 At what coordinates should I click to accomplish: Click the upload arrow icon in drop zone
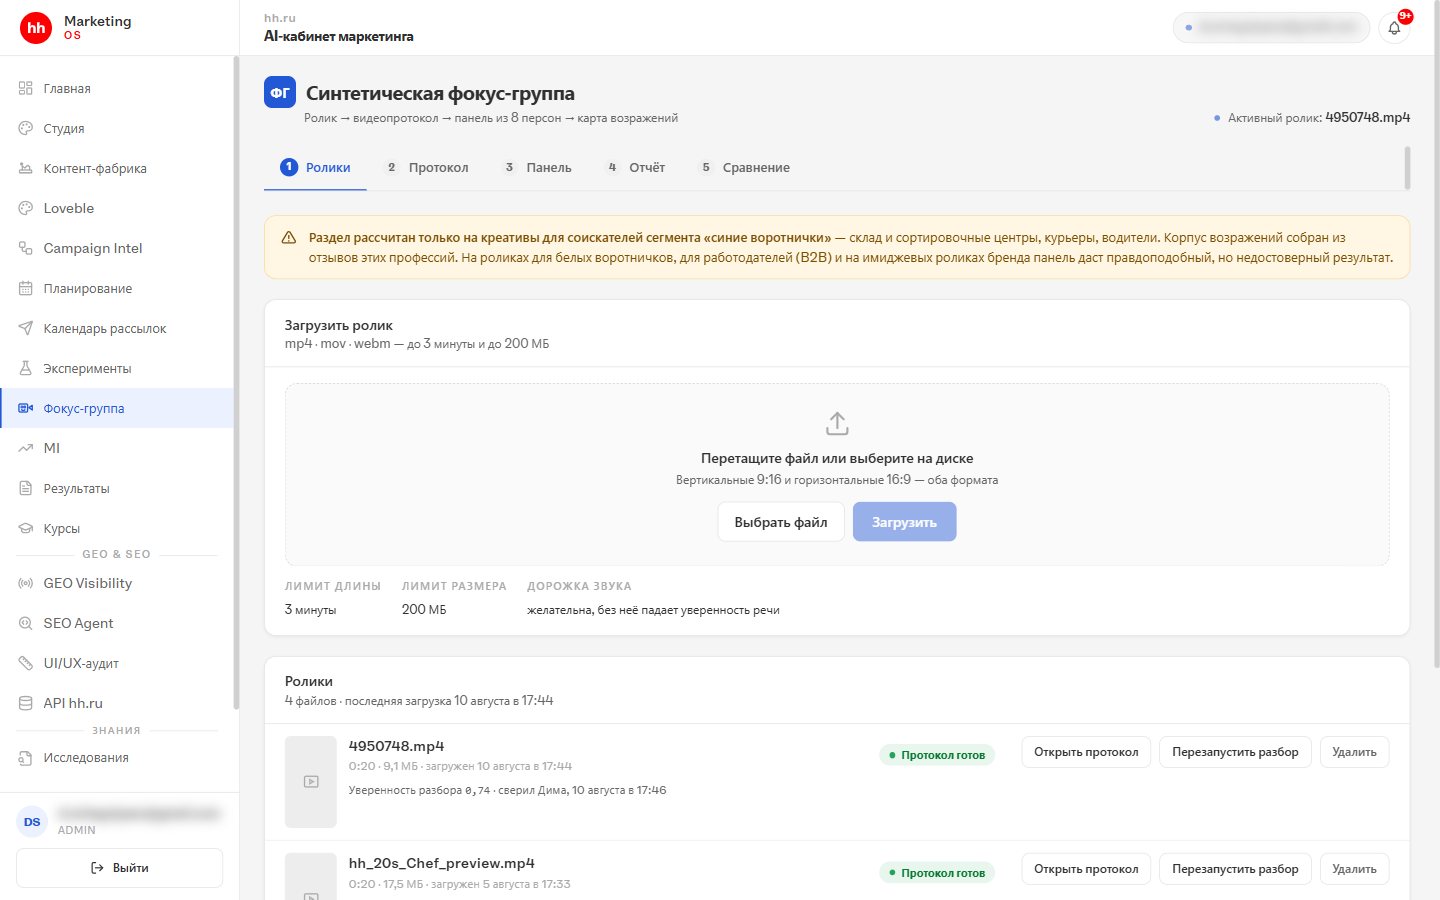coord(837,424)
